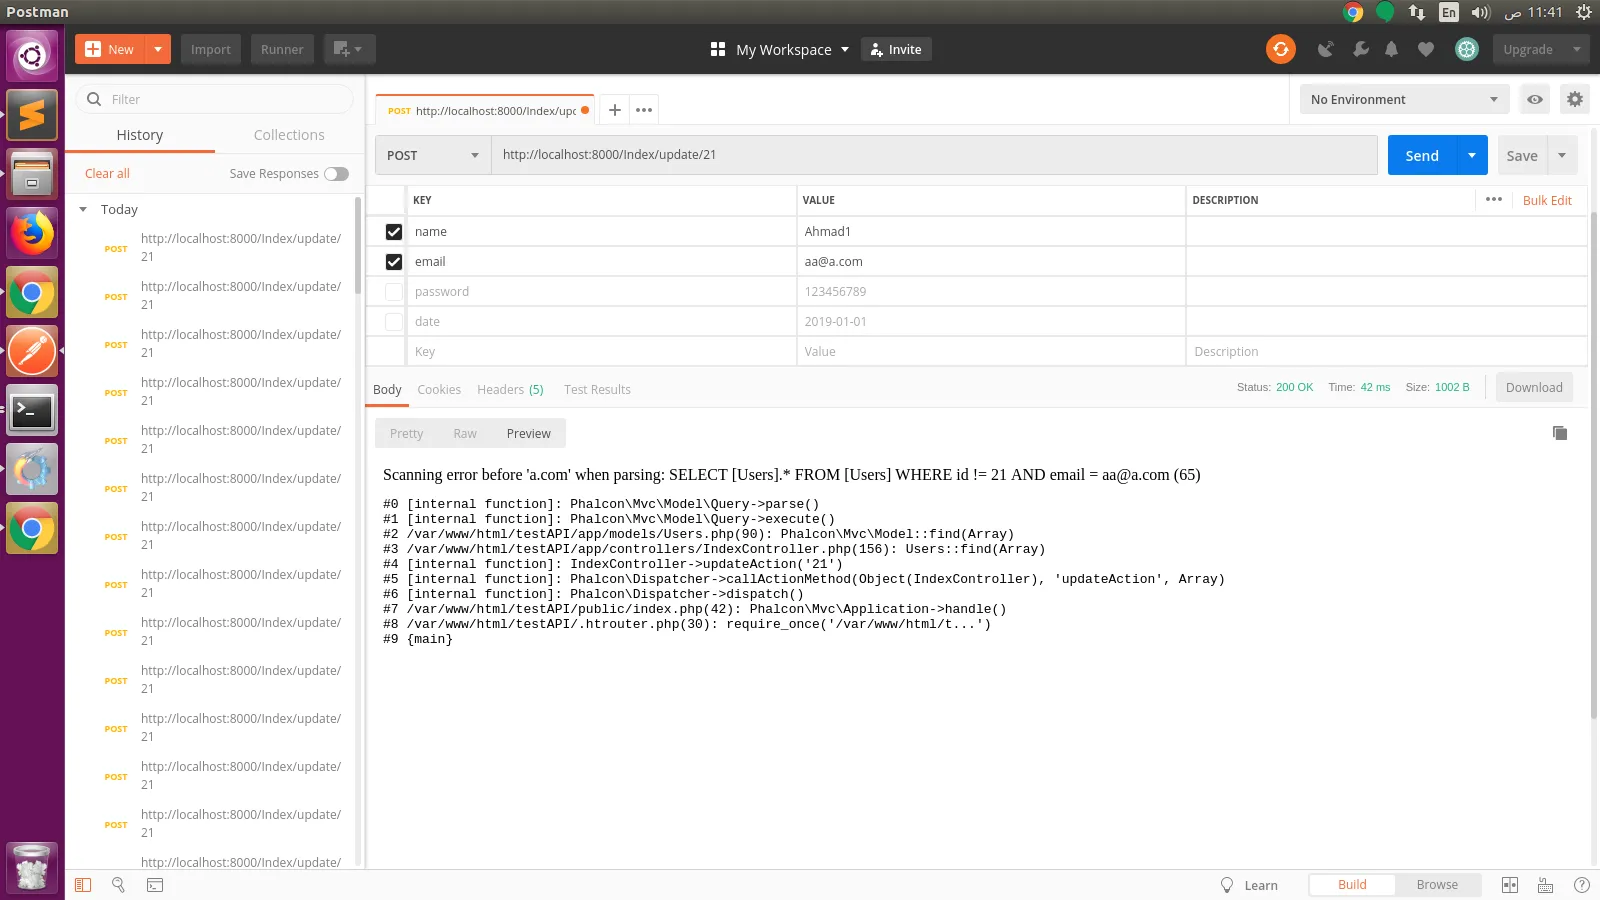
Task: Collapse the Today history group
Action: pyautogui.click(x=83, y=209)
